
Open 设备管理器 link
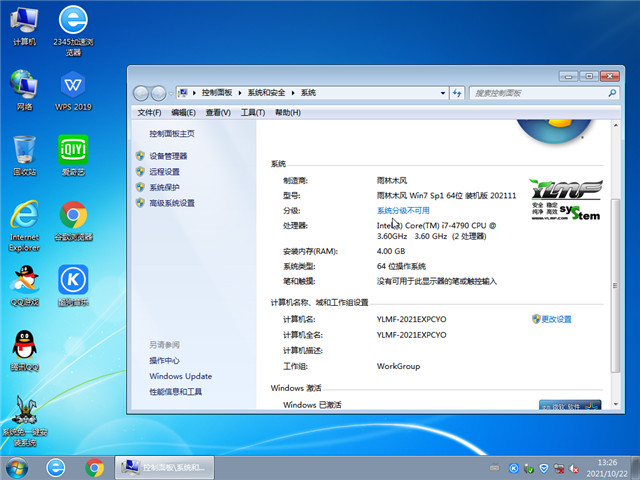pos(168,156)
